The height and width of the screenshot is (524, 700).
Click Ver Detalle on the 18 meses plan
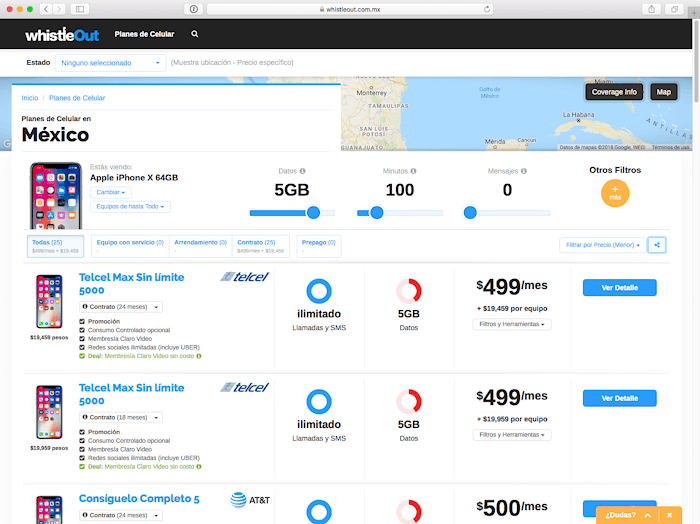click(x=620, y=398)
